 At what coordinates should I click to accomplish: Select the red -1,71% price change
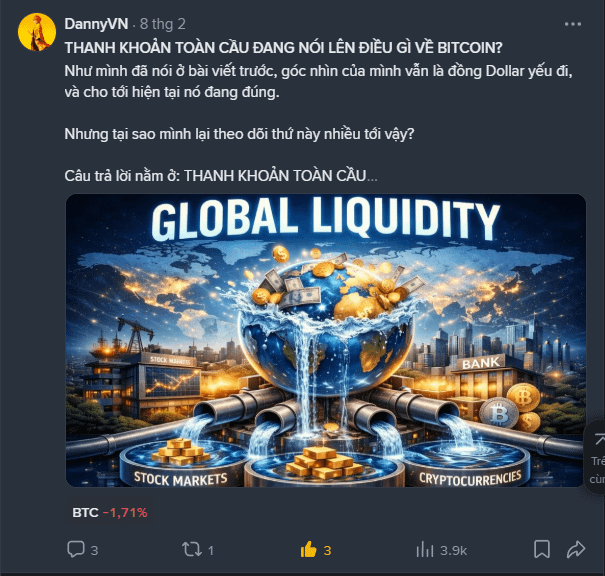(x=125, y=513)
